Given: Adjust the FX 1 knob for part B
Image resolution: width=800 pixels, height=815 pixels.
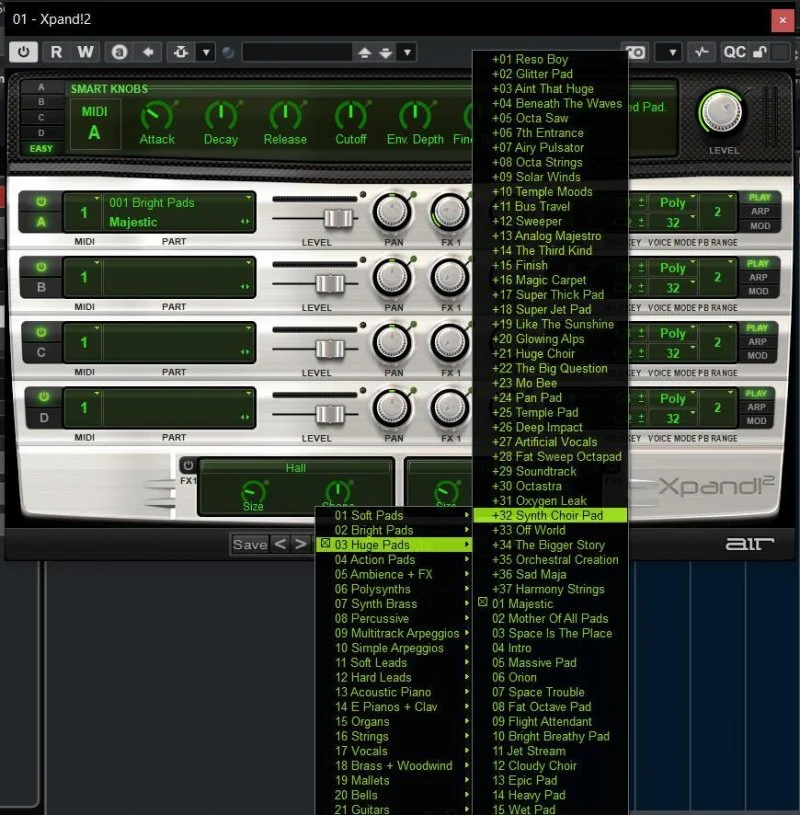Looking at the screenshot, I should [450, 277].
